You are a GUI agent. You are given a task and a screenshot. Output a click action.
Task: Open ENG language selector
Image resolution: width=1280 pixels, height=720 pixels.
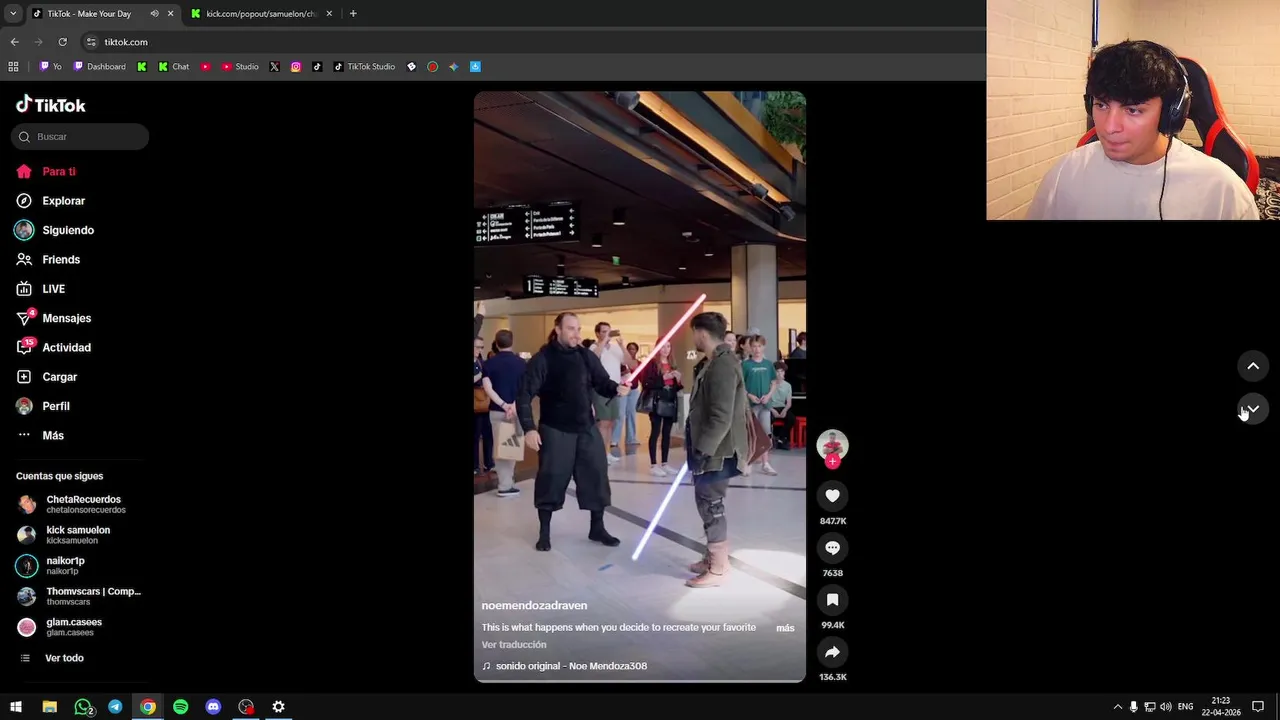[x=1186, y=707]
